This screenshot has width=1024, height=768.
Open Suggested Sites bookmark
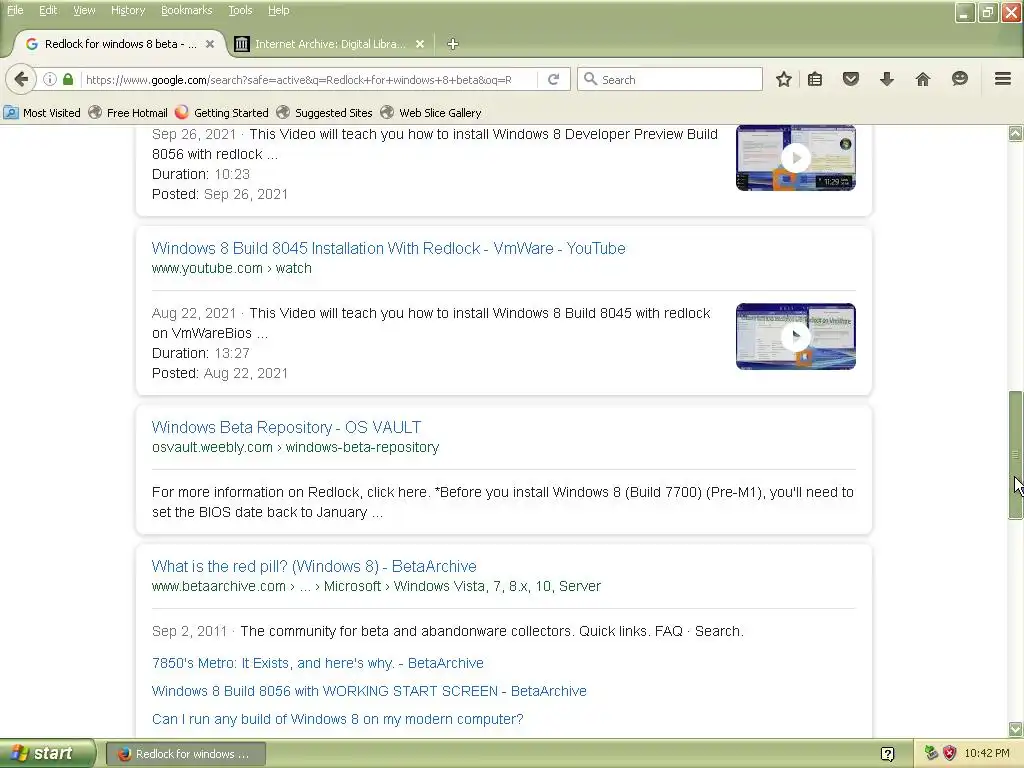(325, 113)
